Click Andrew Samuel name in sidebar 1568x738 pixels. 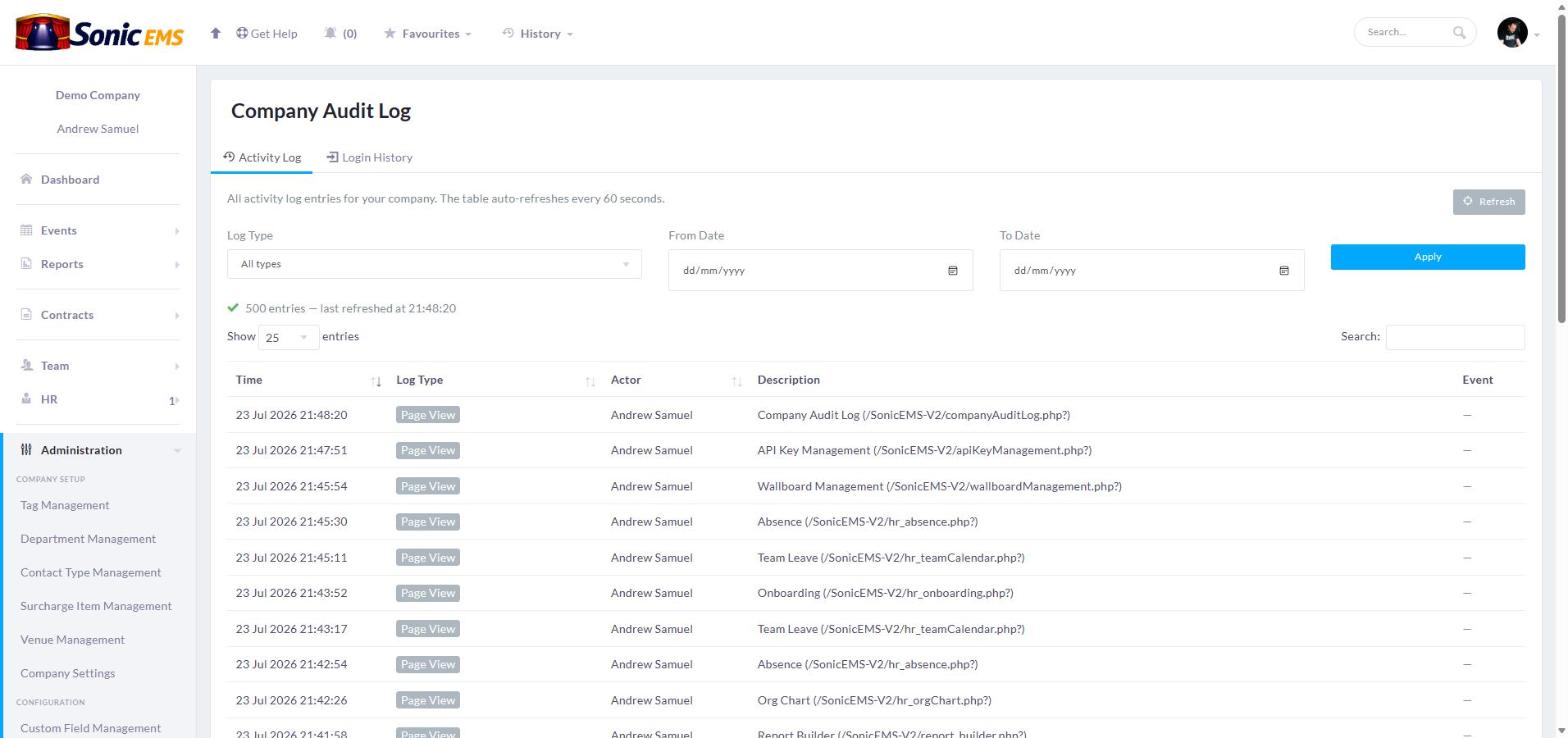point(97,129)
